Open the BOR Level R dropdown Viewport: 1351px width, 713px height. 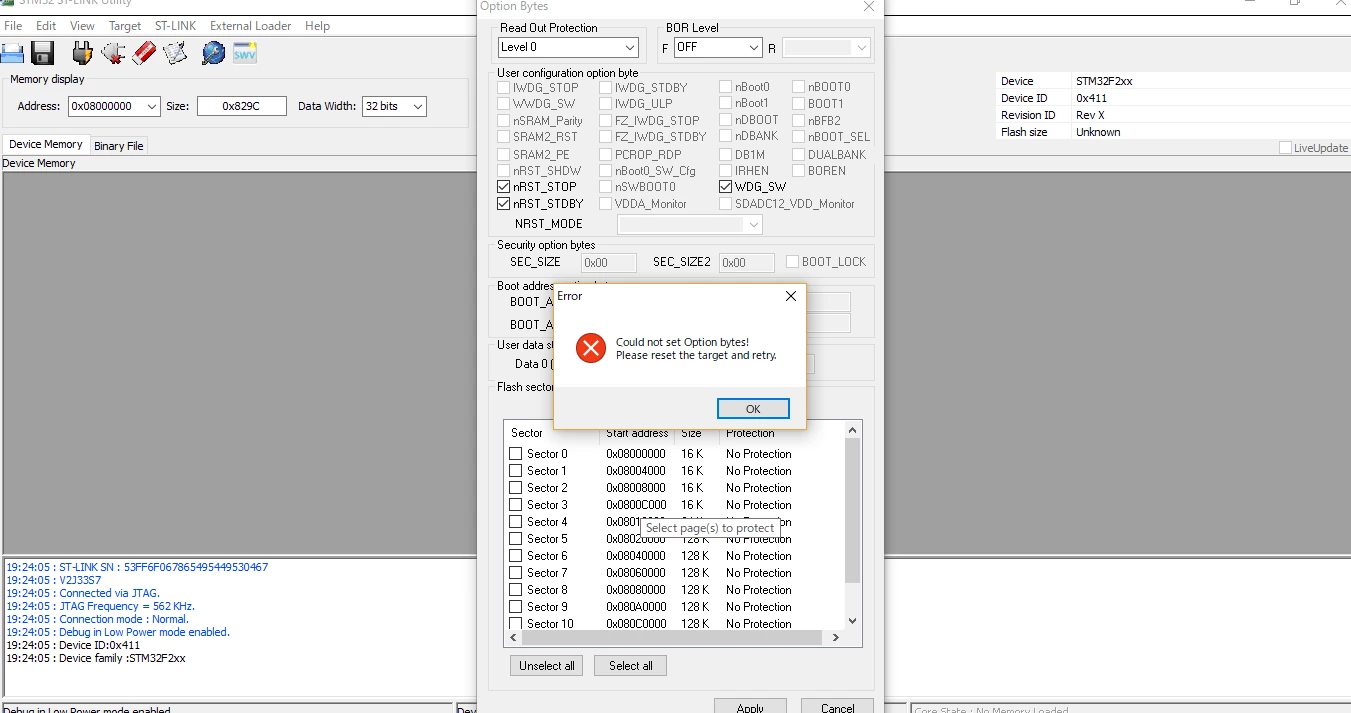point(826,47)
